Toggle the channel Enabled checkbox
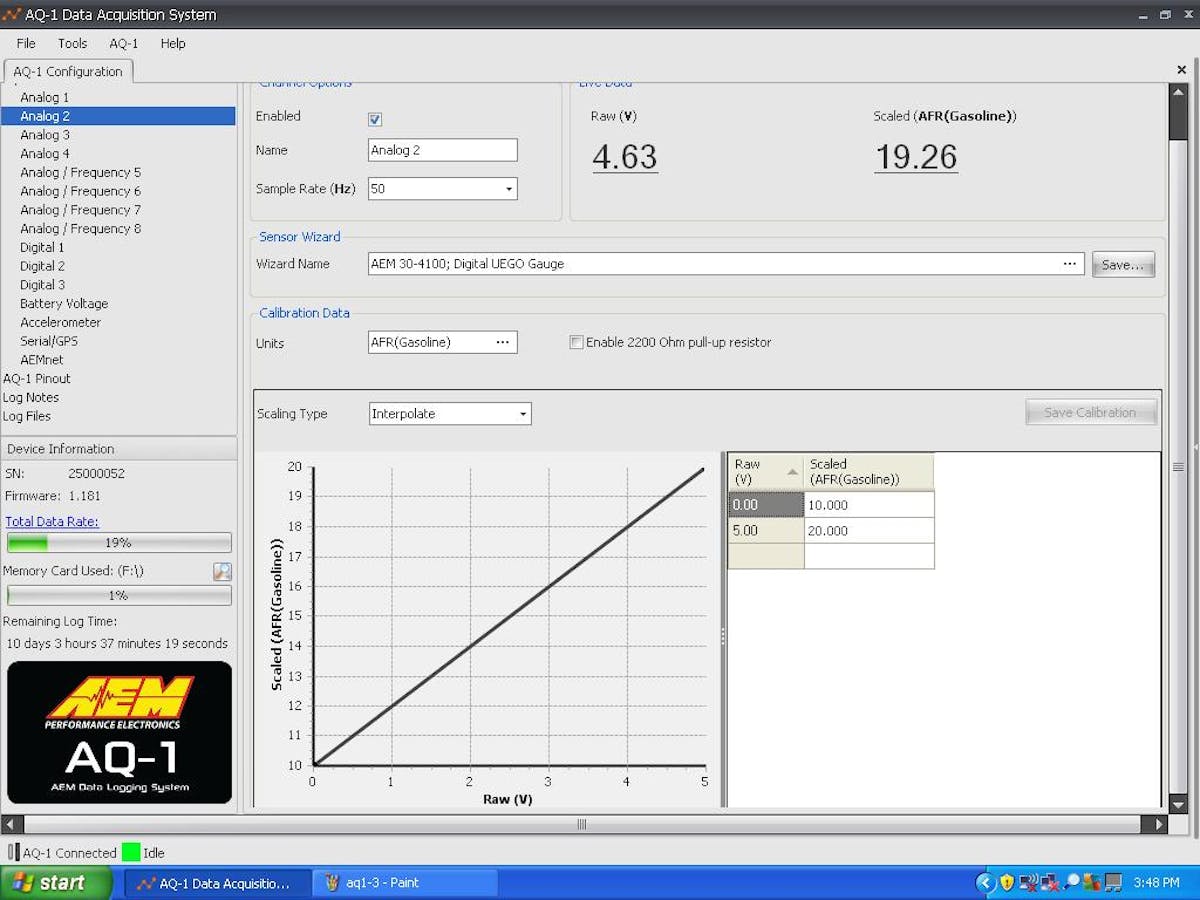This screenshot has width=1200, height=900. tap(375, 119)
